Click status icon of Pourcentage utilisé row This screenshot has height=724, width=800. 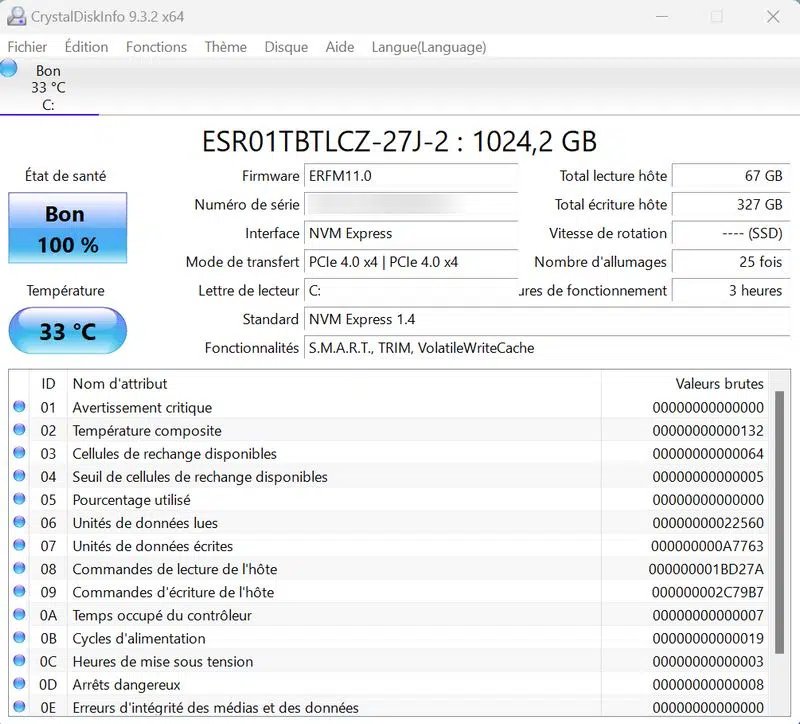point(19,500)
